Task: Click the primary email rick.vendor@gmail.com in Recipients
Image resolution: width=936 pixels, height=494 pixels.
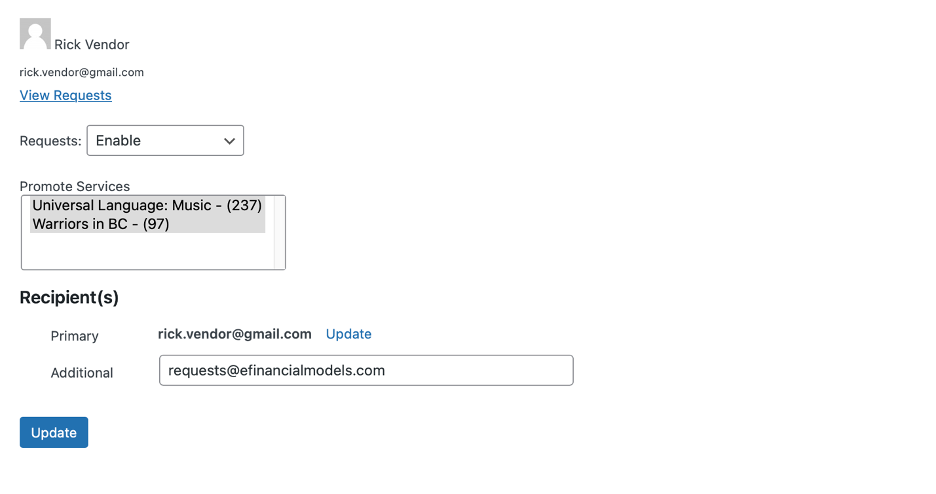Action: tap(235, 334)
